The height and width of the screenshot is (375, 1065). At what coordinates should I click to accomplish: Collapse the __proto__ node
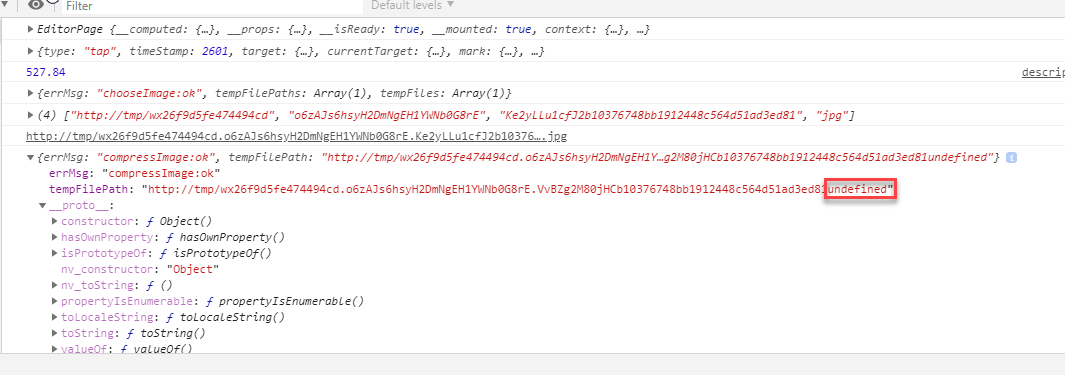tap(42, 205)
